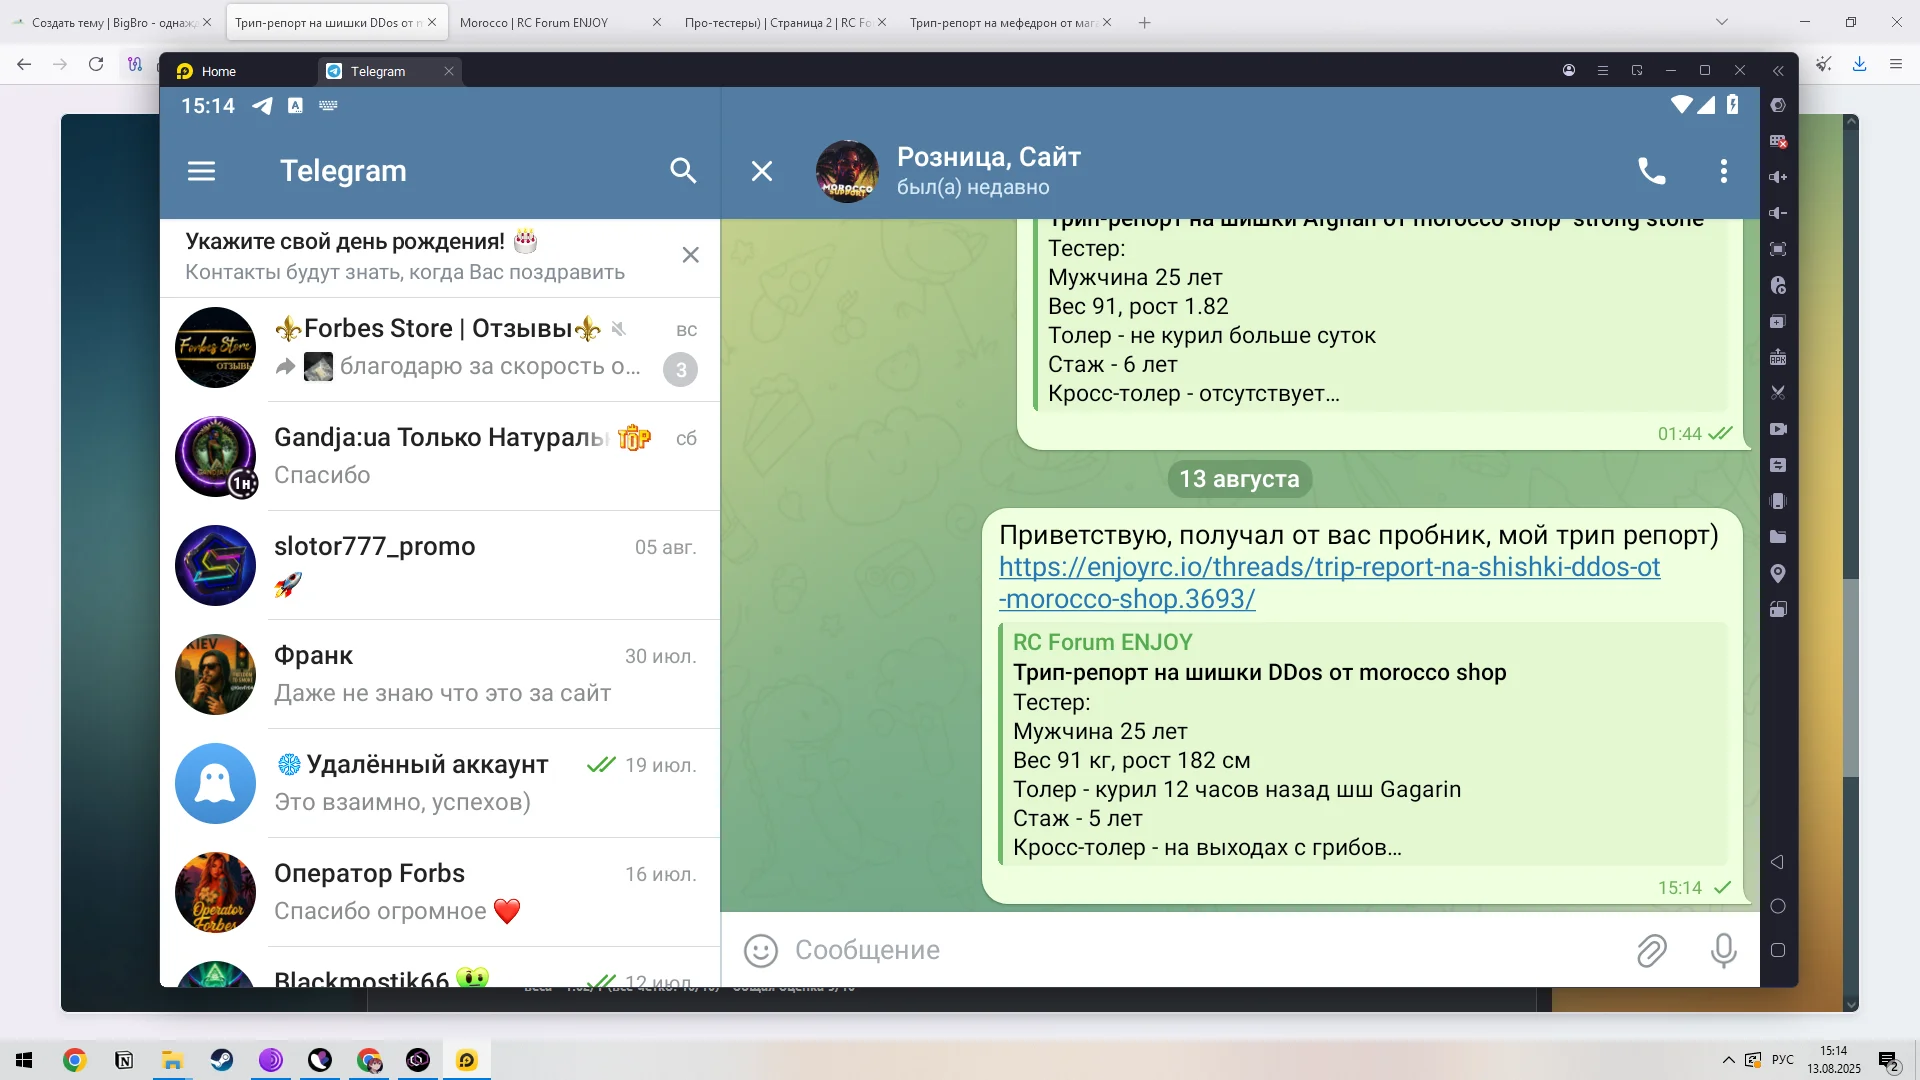The width and height of the screenshot is (1920, 1080).
Task: Open the Telegram hamburger menu
Action: [x=201, y=171]
